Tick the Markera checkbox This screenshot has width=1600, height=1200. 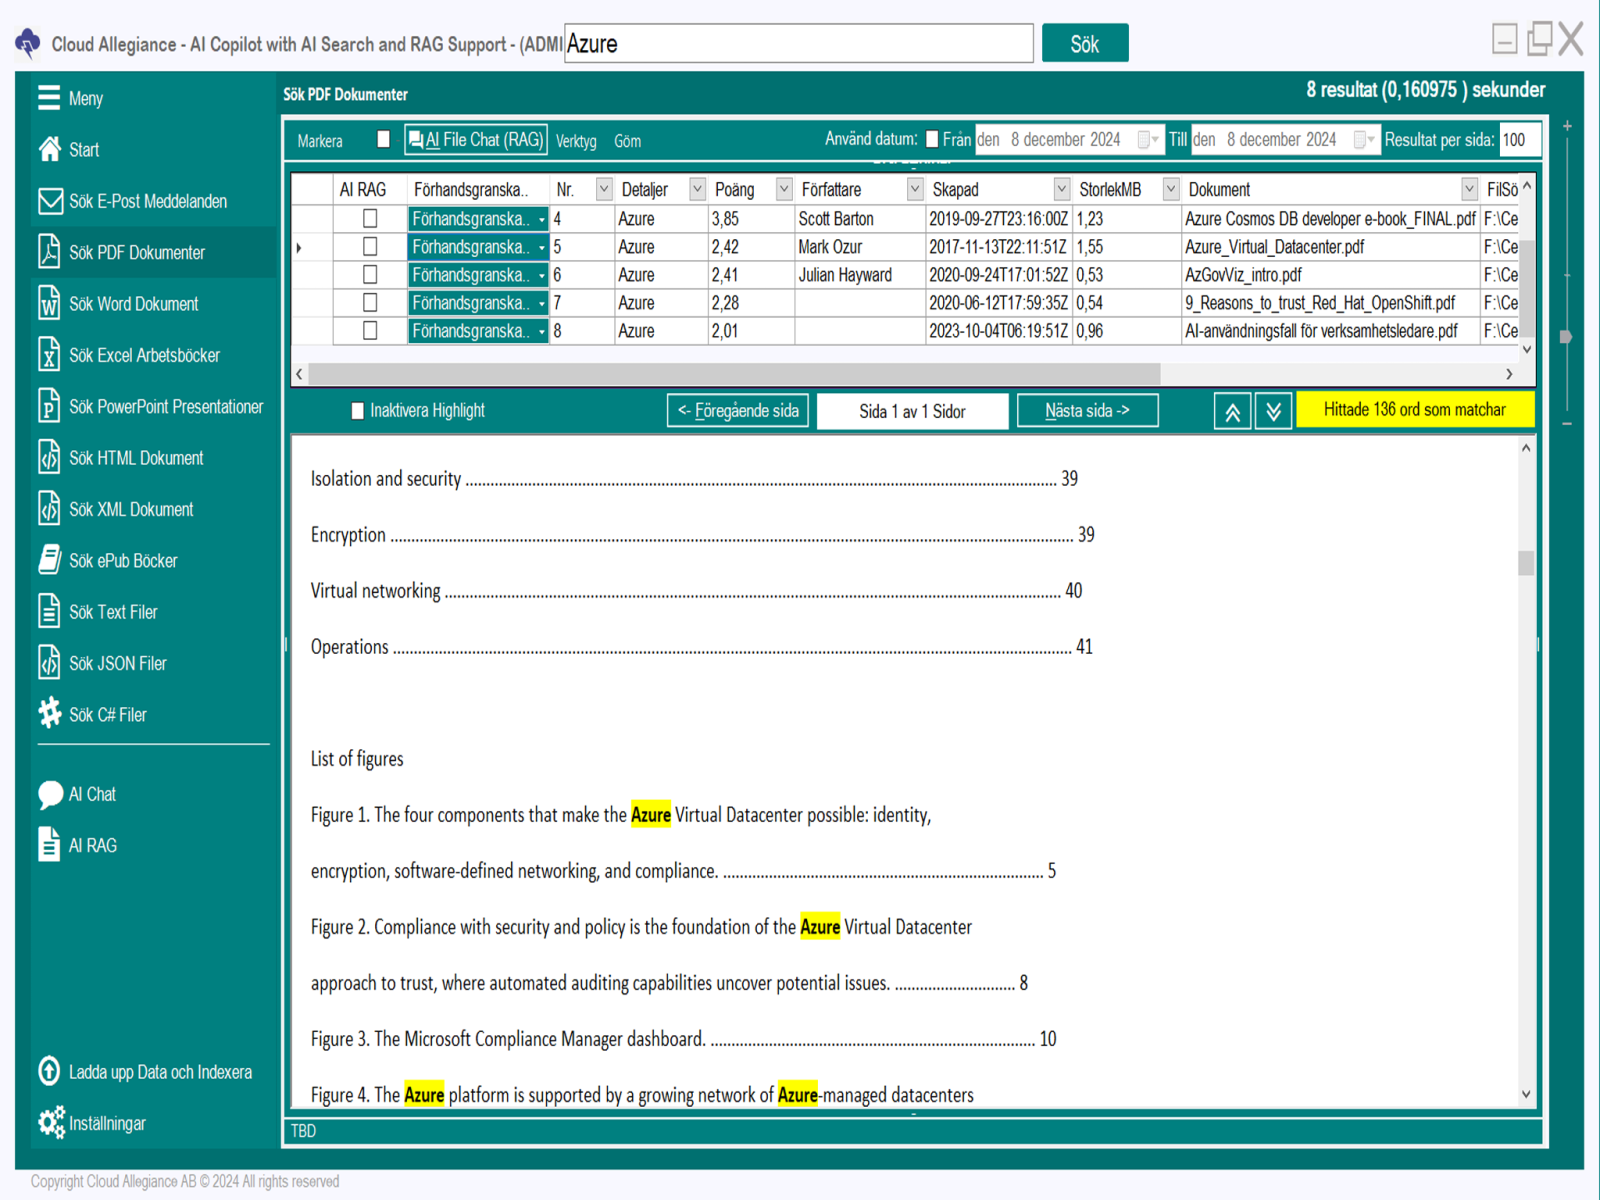(383, 140)
